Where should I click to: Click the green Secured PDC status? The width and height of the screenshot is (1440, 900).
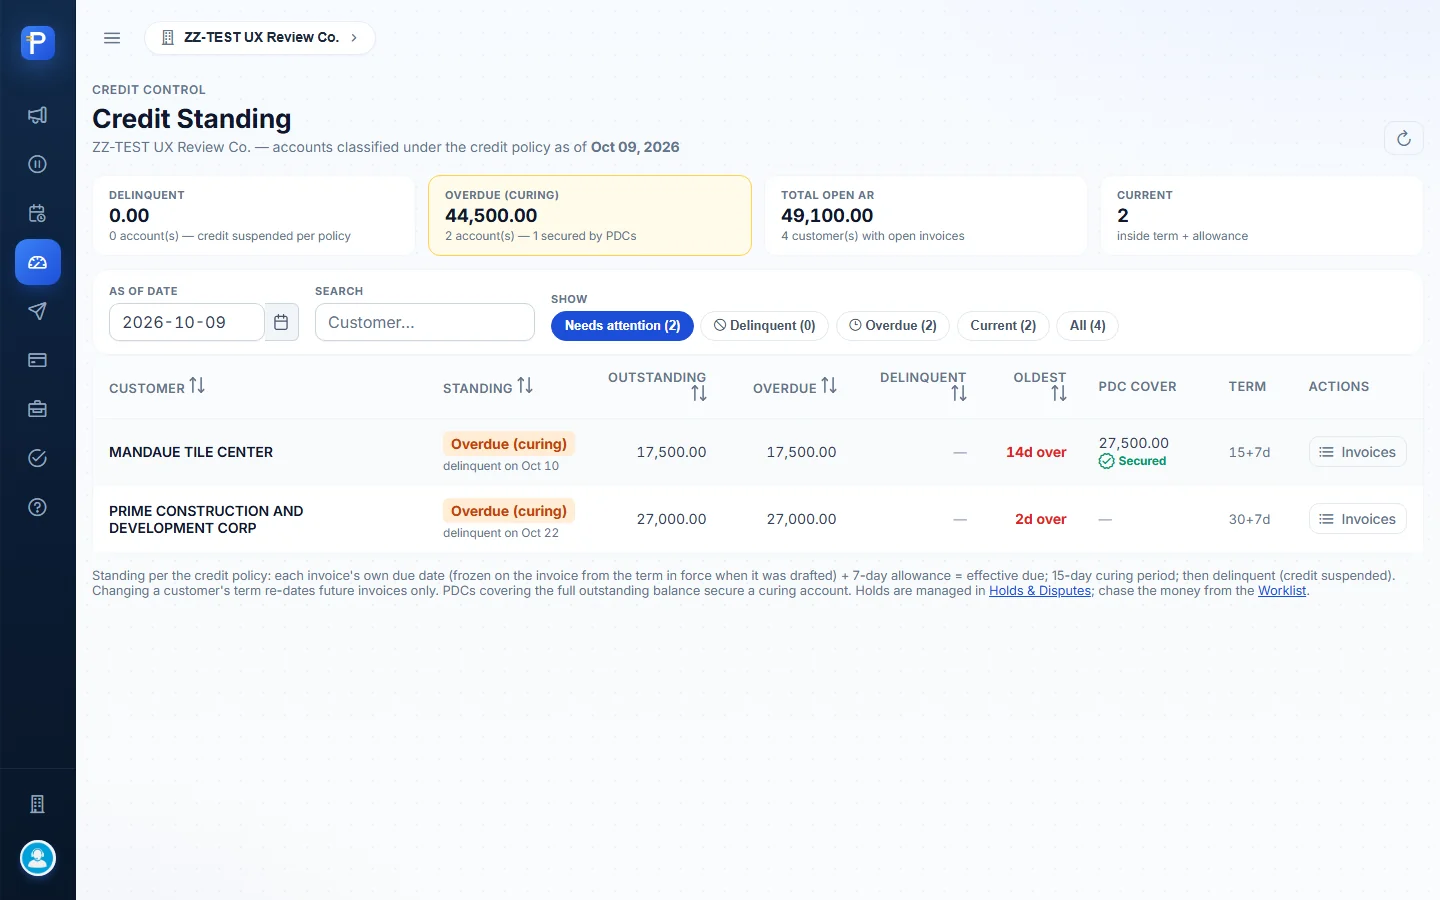tap(1133, 461)
